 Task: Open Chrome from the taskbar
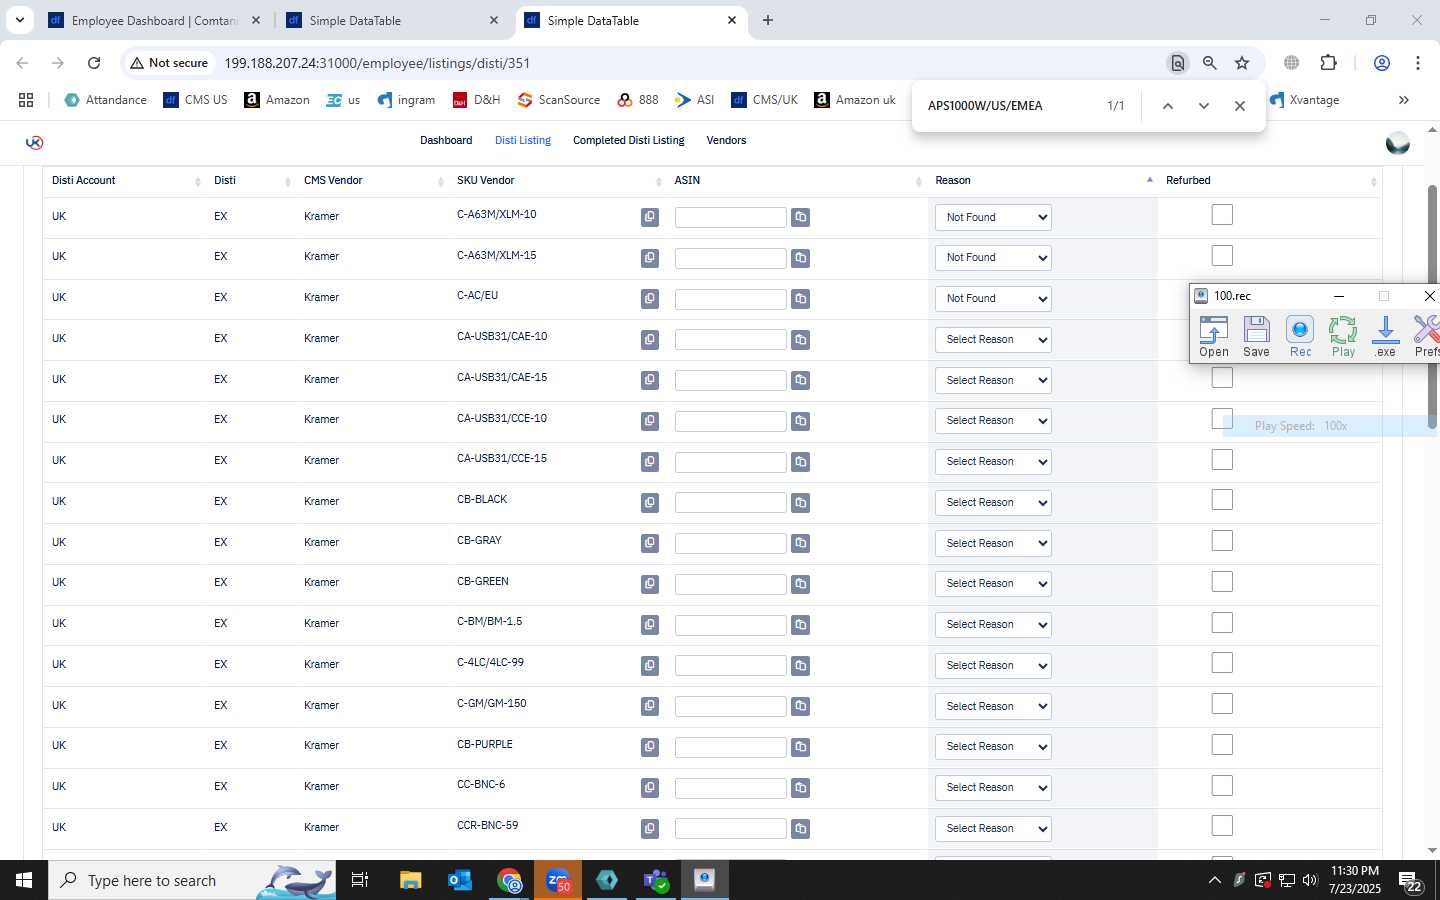510,880
